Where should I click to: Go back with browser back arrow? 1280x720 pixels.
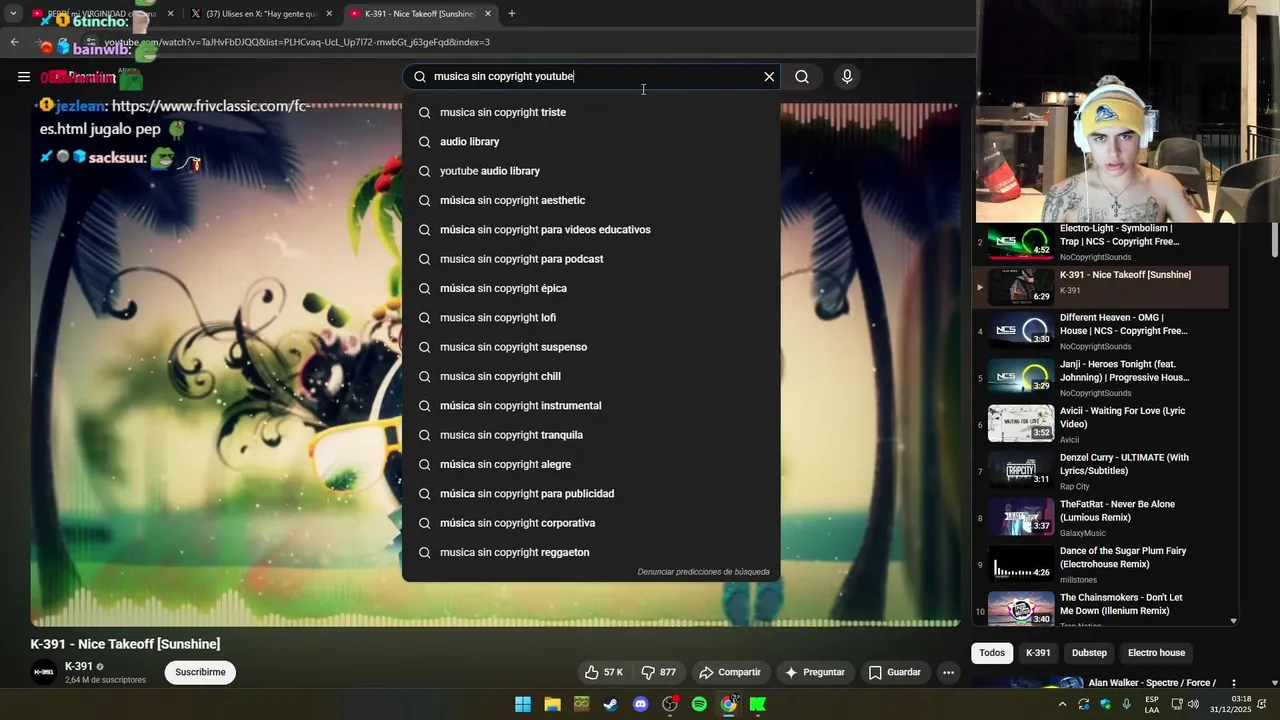click(x=14, y=42)
